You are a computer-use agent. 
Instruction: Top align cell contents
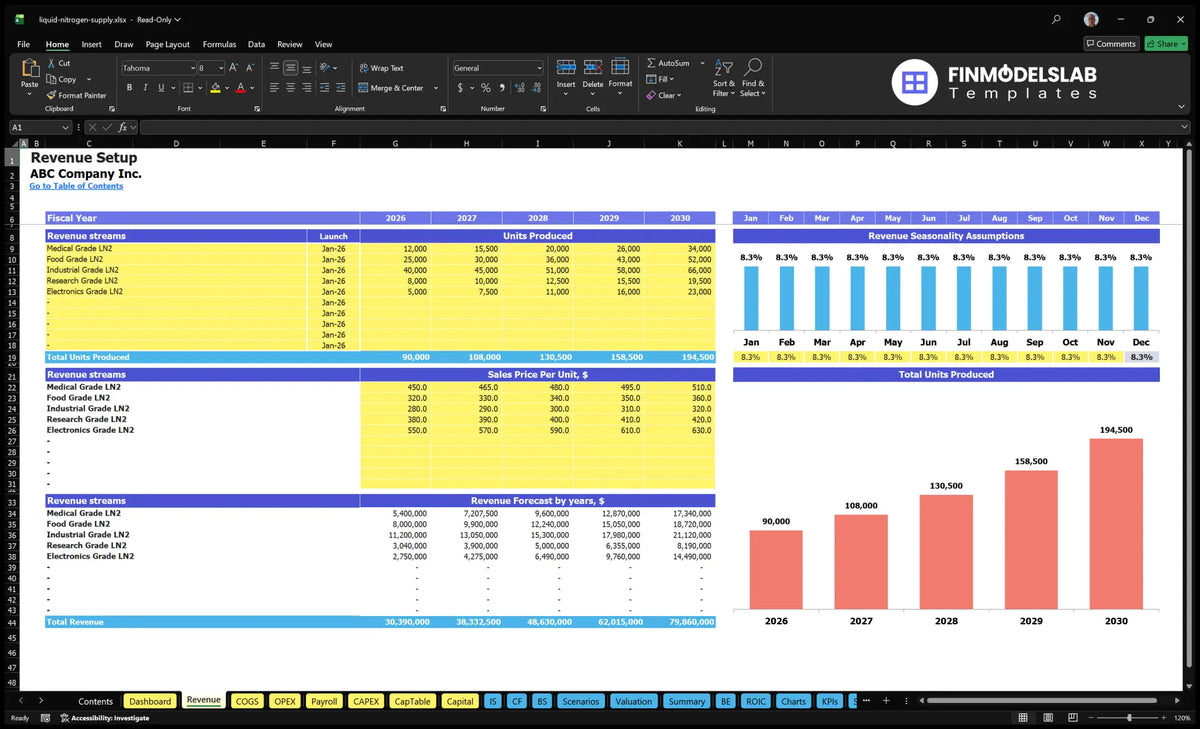[x=274, y=68]
